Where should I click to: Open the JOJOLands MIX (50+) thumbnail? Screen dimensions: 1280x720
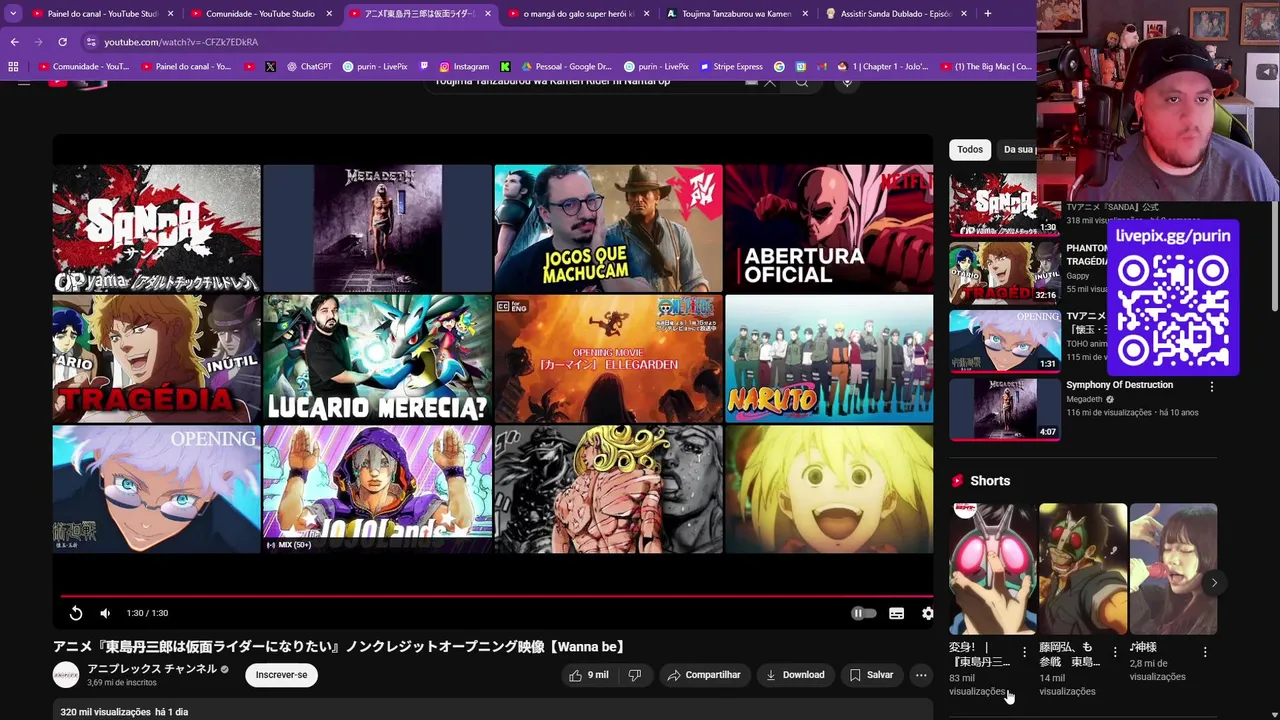pos(377,489)
